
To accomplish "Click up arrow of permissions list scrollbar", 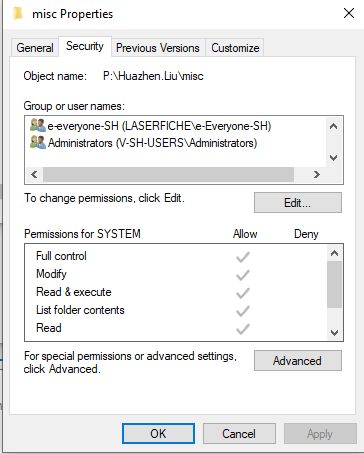I will [334, 253].
